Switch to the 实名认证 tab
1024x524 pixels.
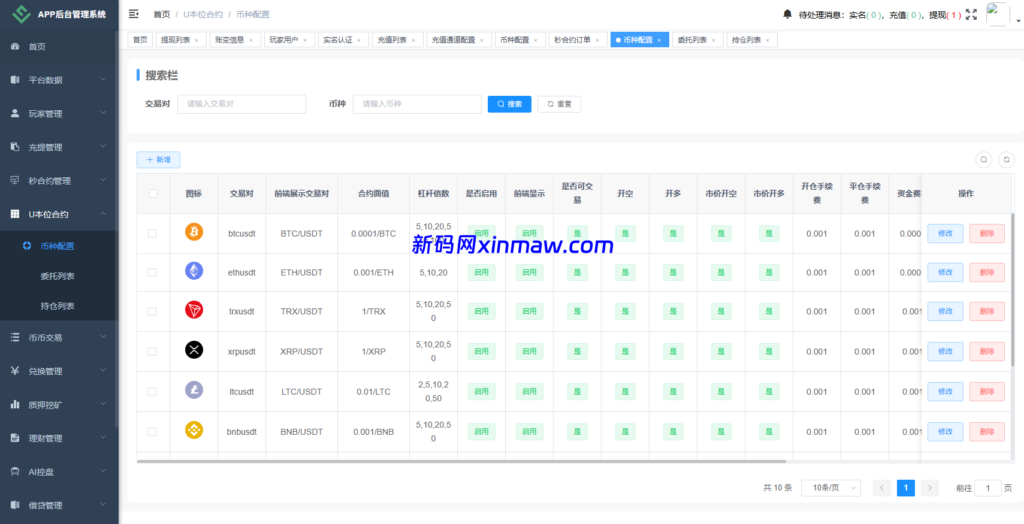[x=343, y=40]
